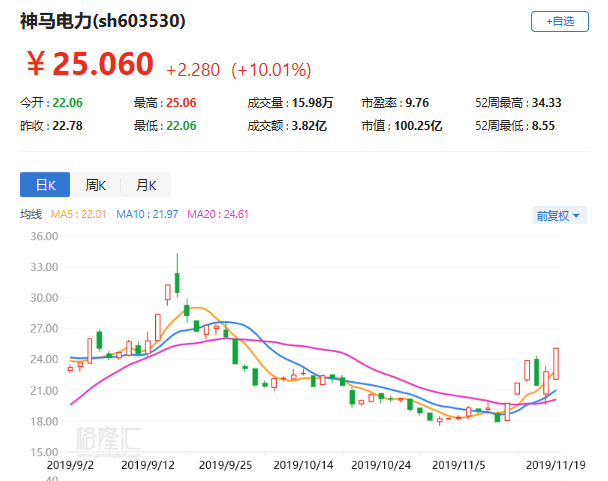The image size is (608, 481).
Task: Click the 21.00 y-axis label
Action: (x=44, y=391)
